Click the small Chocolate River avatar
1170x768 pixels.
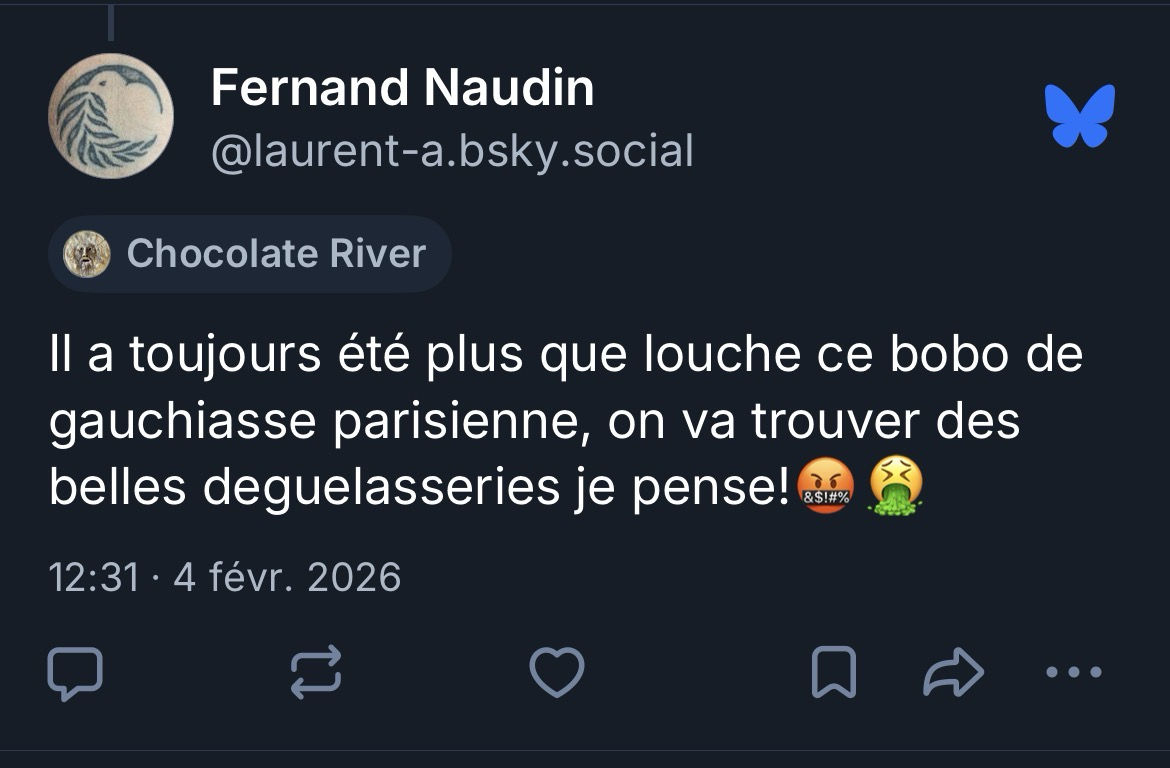pyautogui.click(x=86, y=254)
